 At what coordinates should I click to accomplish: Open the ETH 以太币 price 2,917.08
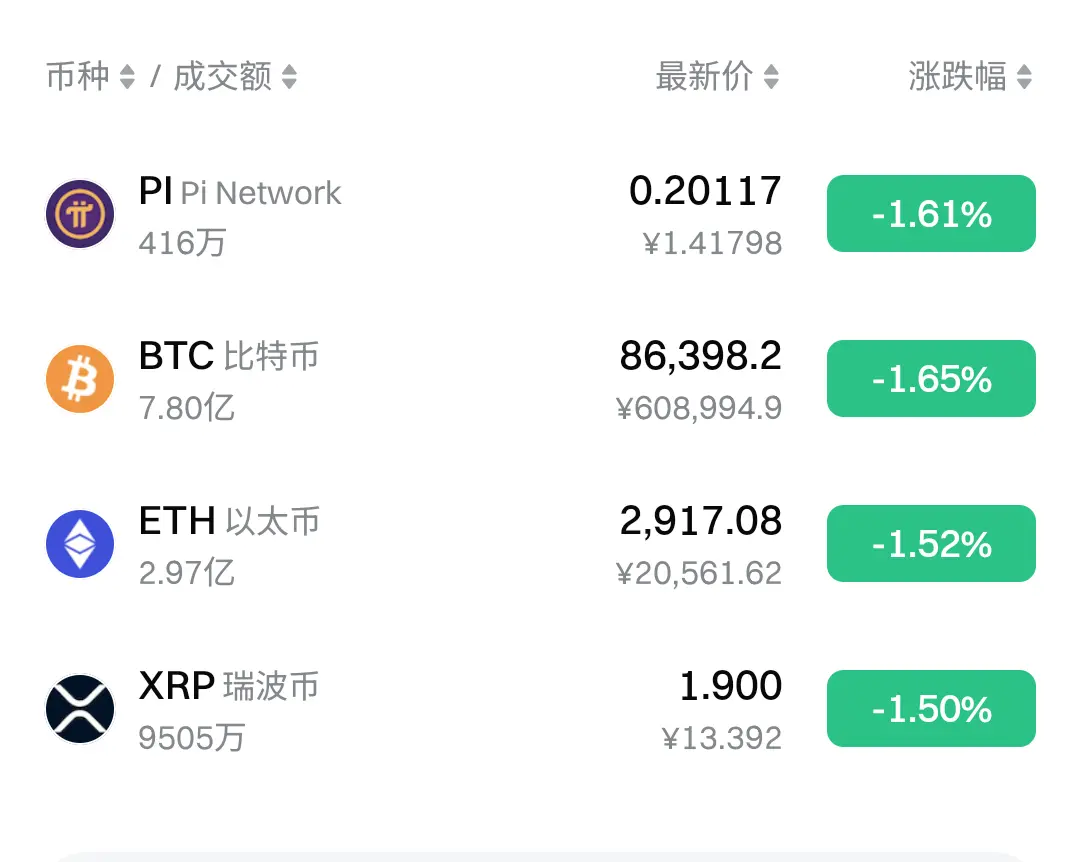click(700, 521)
